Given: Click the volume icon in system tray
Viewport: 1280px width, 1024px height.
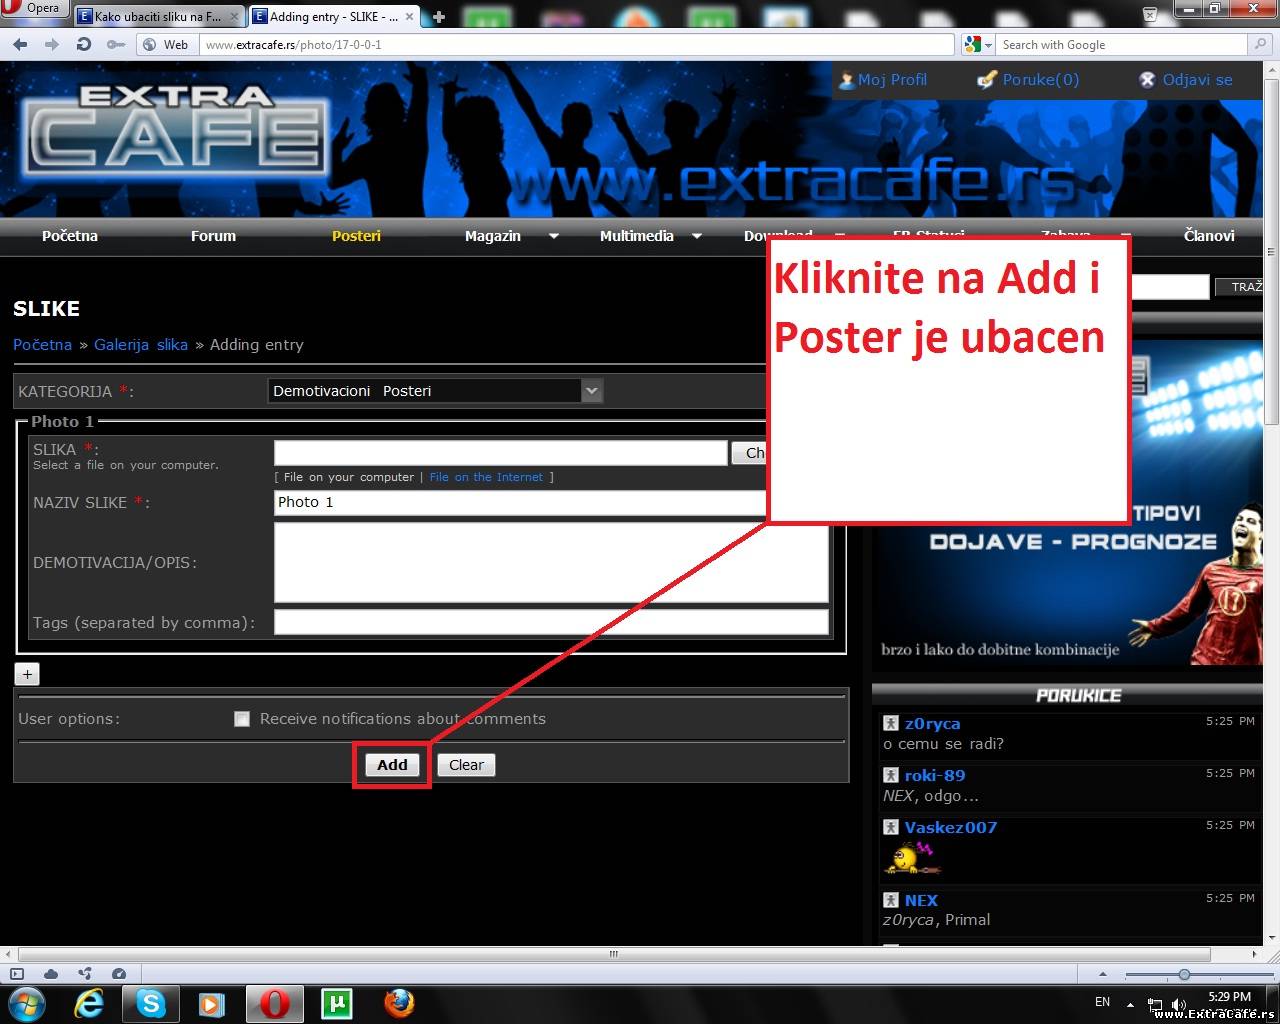Looking at the screenshot, I should click(1178, 1003).
